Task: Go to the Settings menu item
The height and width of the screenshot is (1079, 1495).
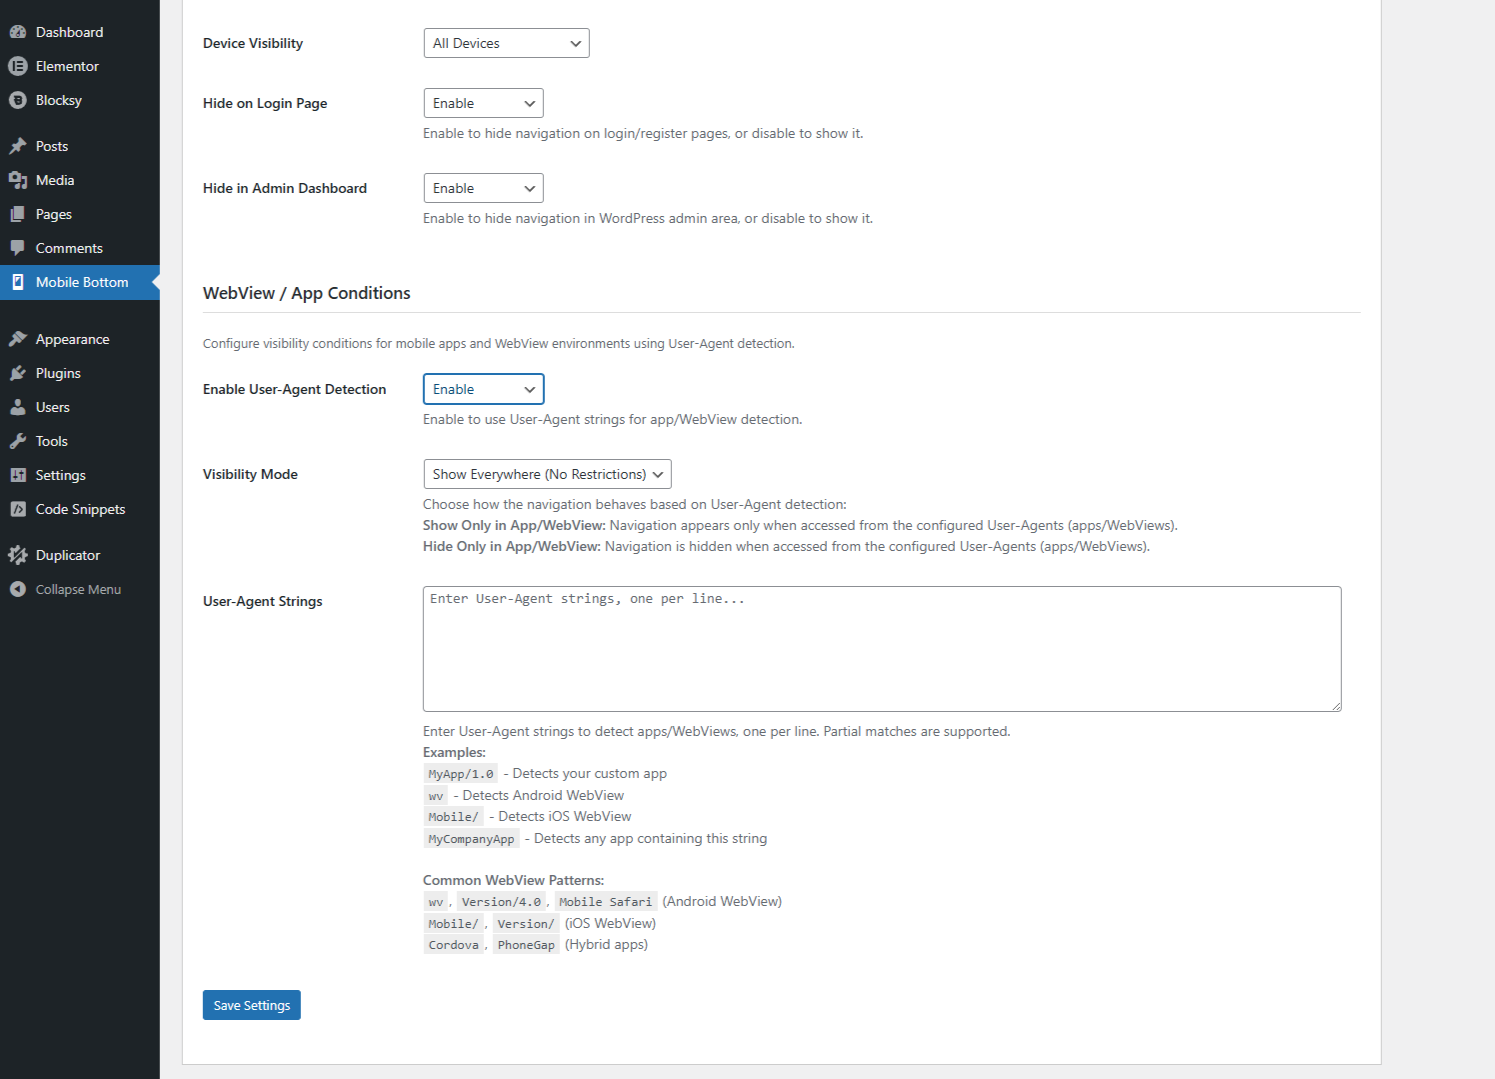Action: [x=60, y=475]
